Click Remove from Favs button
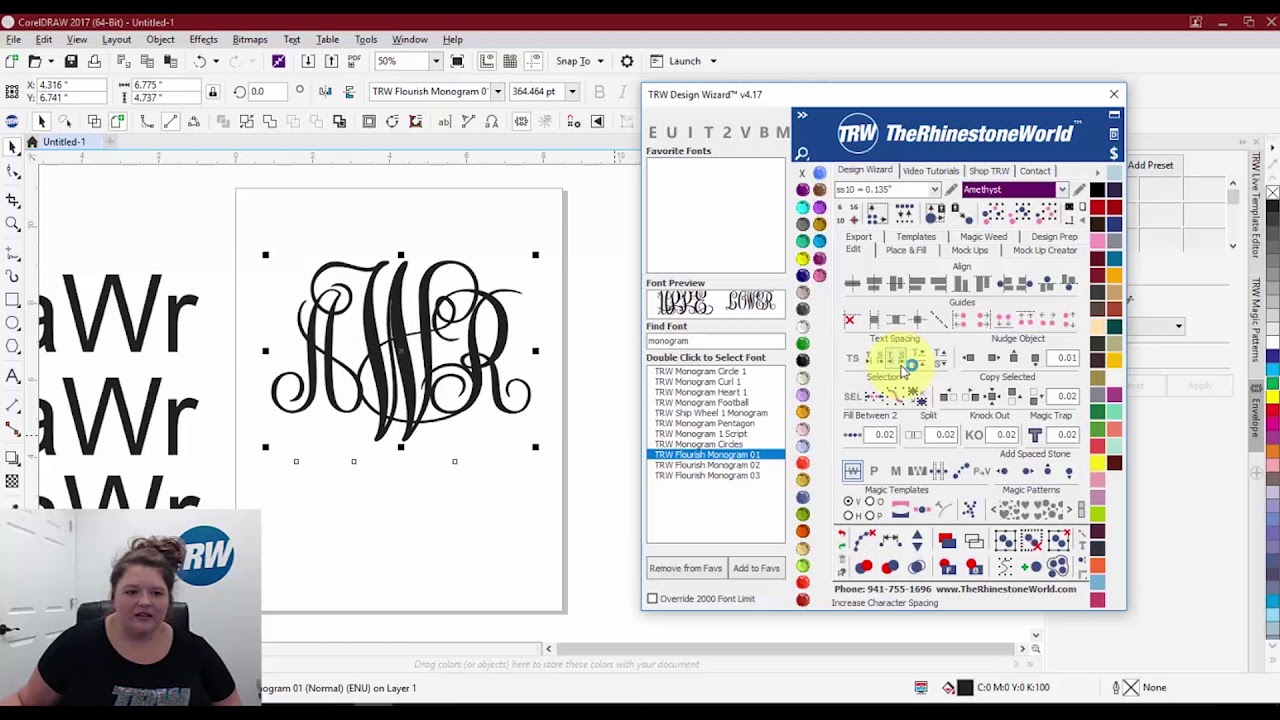Image resolution: width=1280 pixels, height=720 pixels. (x=685, y=568)
